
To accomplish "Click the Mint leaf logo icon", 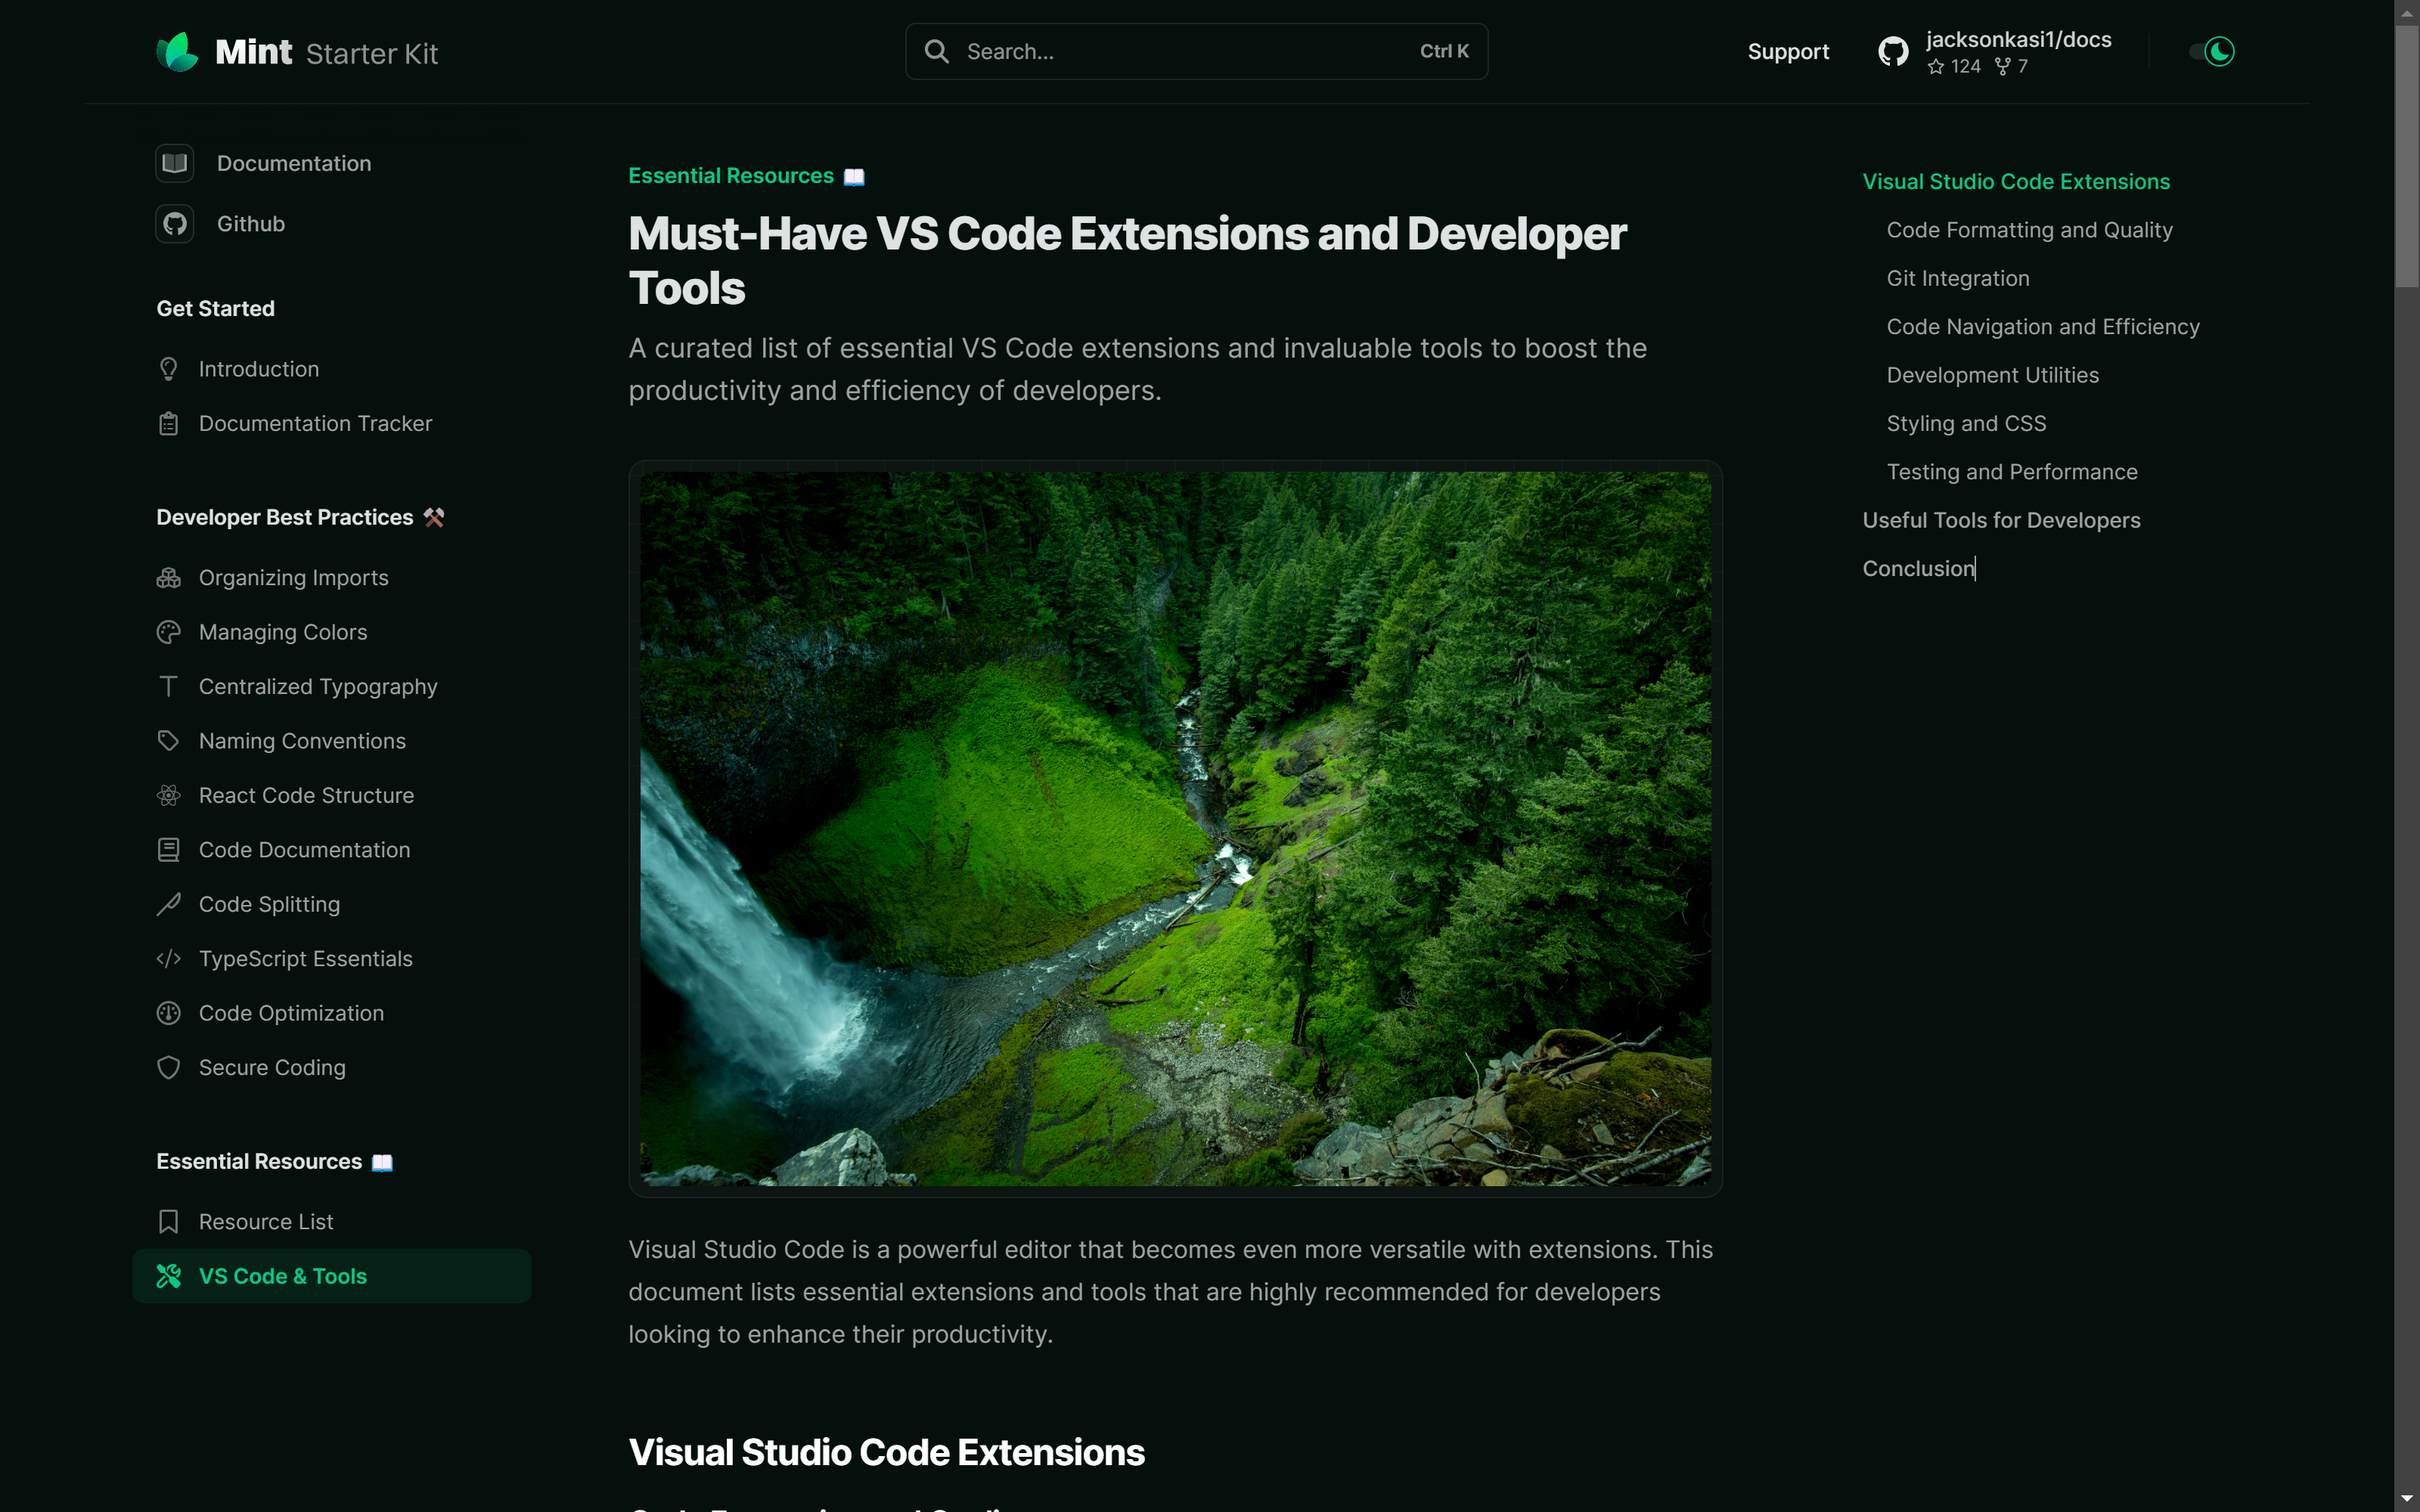I will [177, 52].
